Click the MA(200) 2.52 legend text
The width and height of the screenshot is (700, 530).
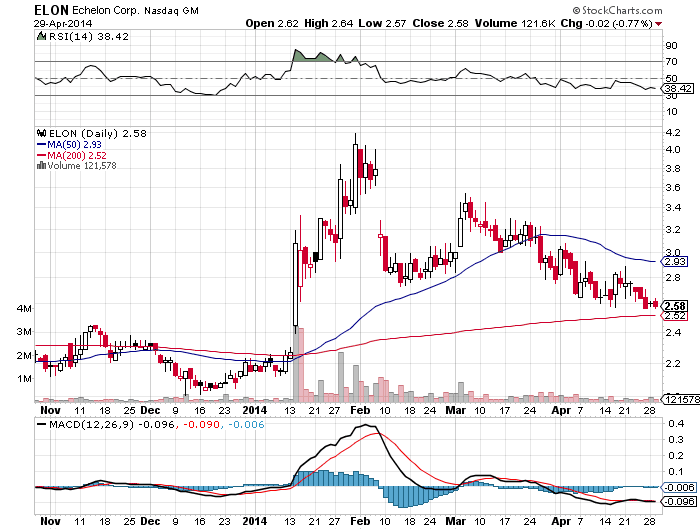77,155
